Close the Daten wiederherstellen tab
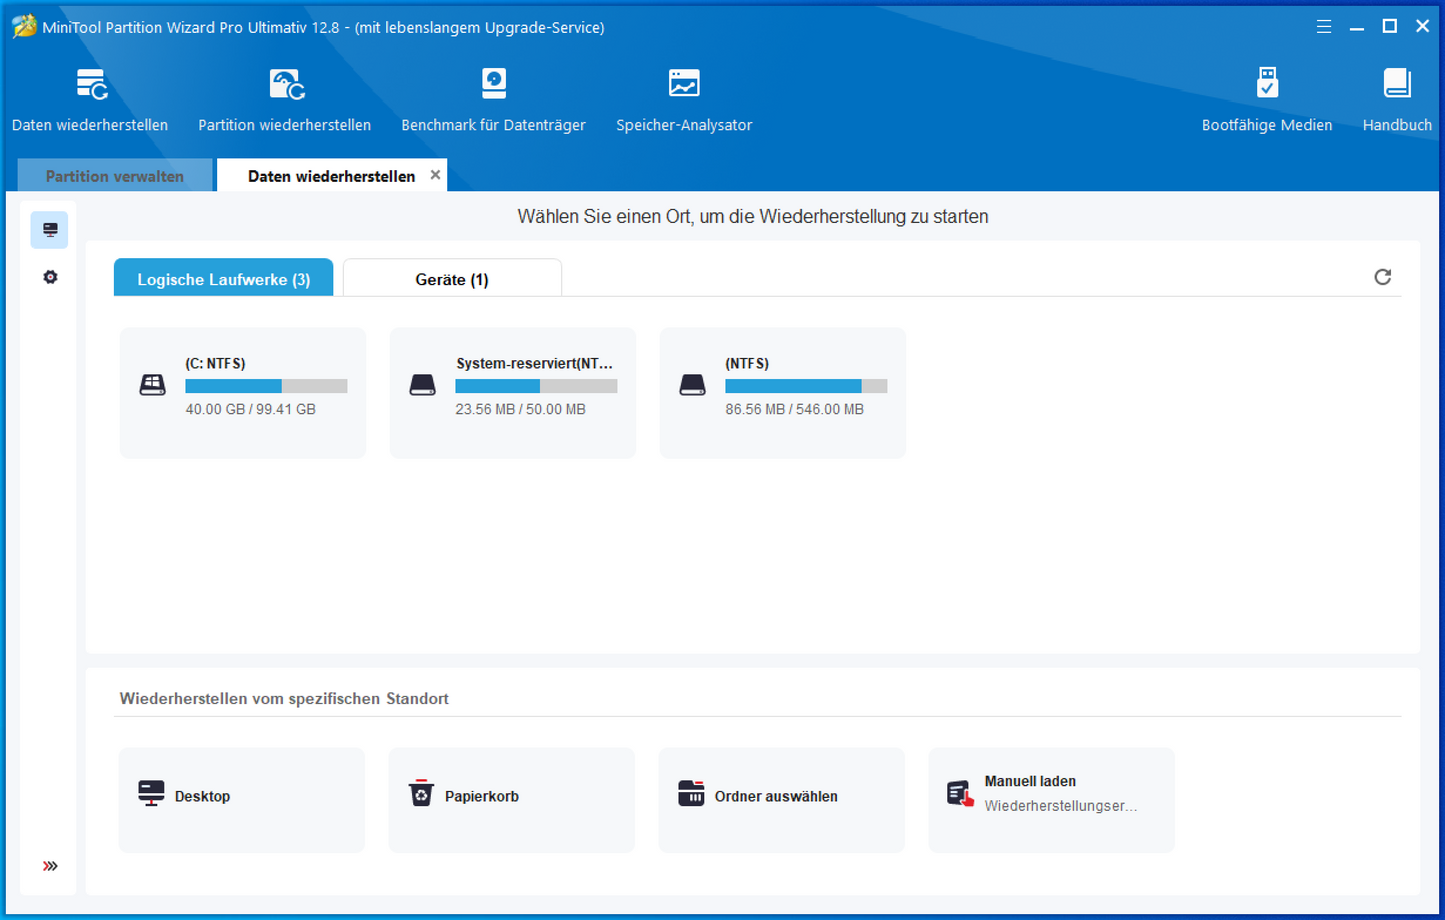The height and width of the screenshot is (920, 1445). (x=435, y=175)
